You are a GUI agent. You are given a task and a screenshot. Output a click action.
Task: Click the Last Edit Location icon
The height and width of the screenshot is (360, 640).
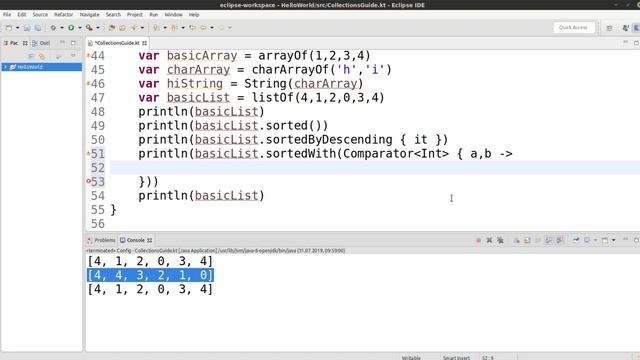pyautogui.click(x=192, y=28)
